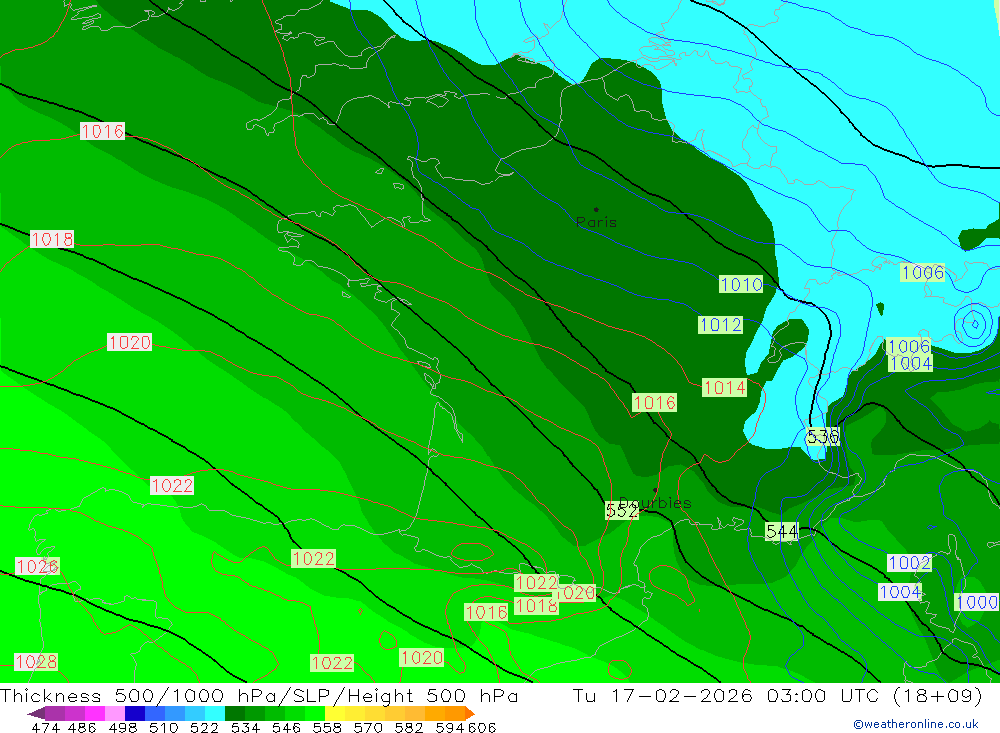The image size is (1000, 733).
Task: Pick the darkest green legend swatch above 534
Action: click(235, 713)
